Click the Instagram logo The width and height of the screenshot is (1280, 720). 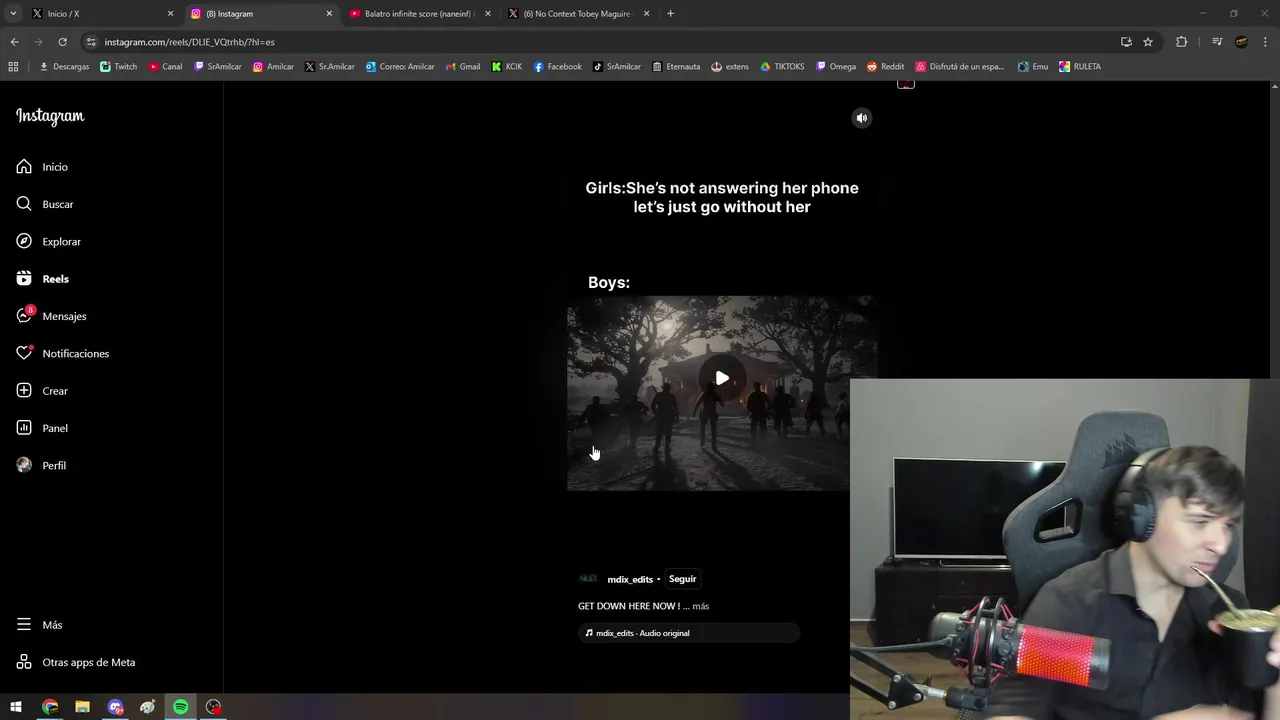(50, 116)
